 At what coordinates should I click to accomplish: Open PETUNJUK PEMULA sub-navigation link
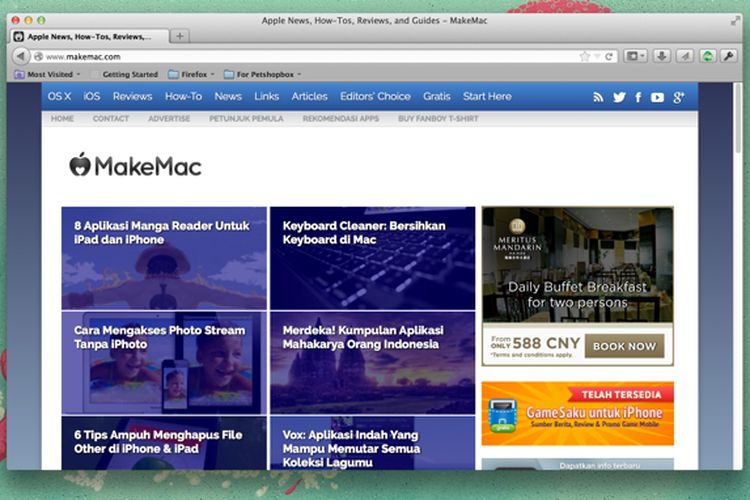[x=246, y=119]
